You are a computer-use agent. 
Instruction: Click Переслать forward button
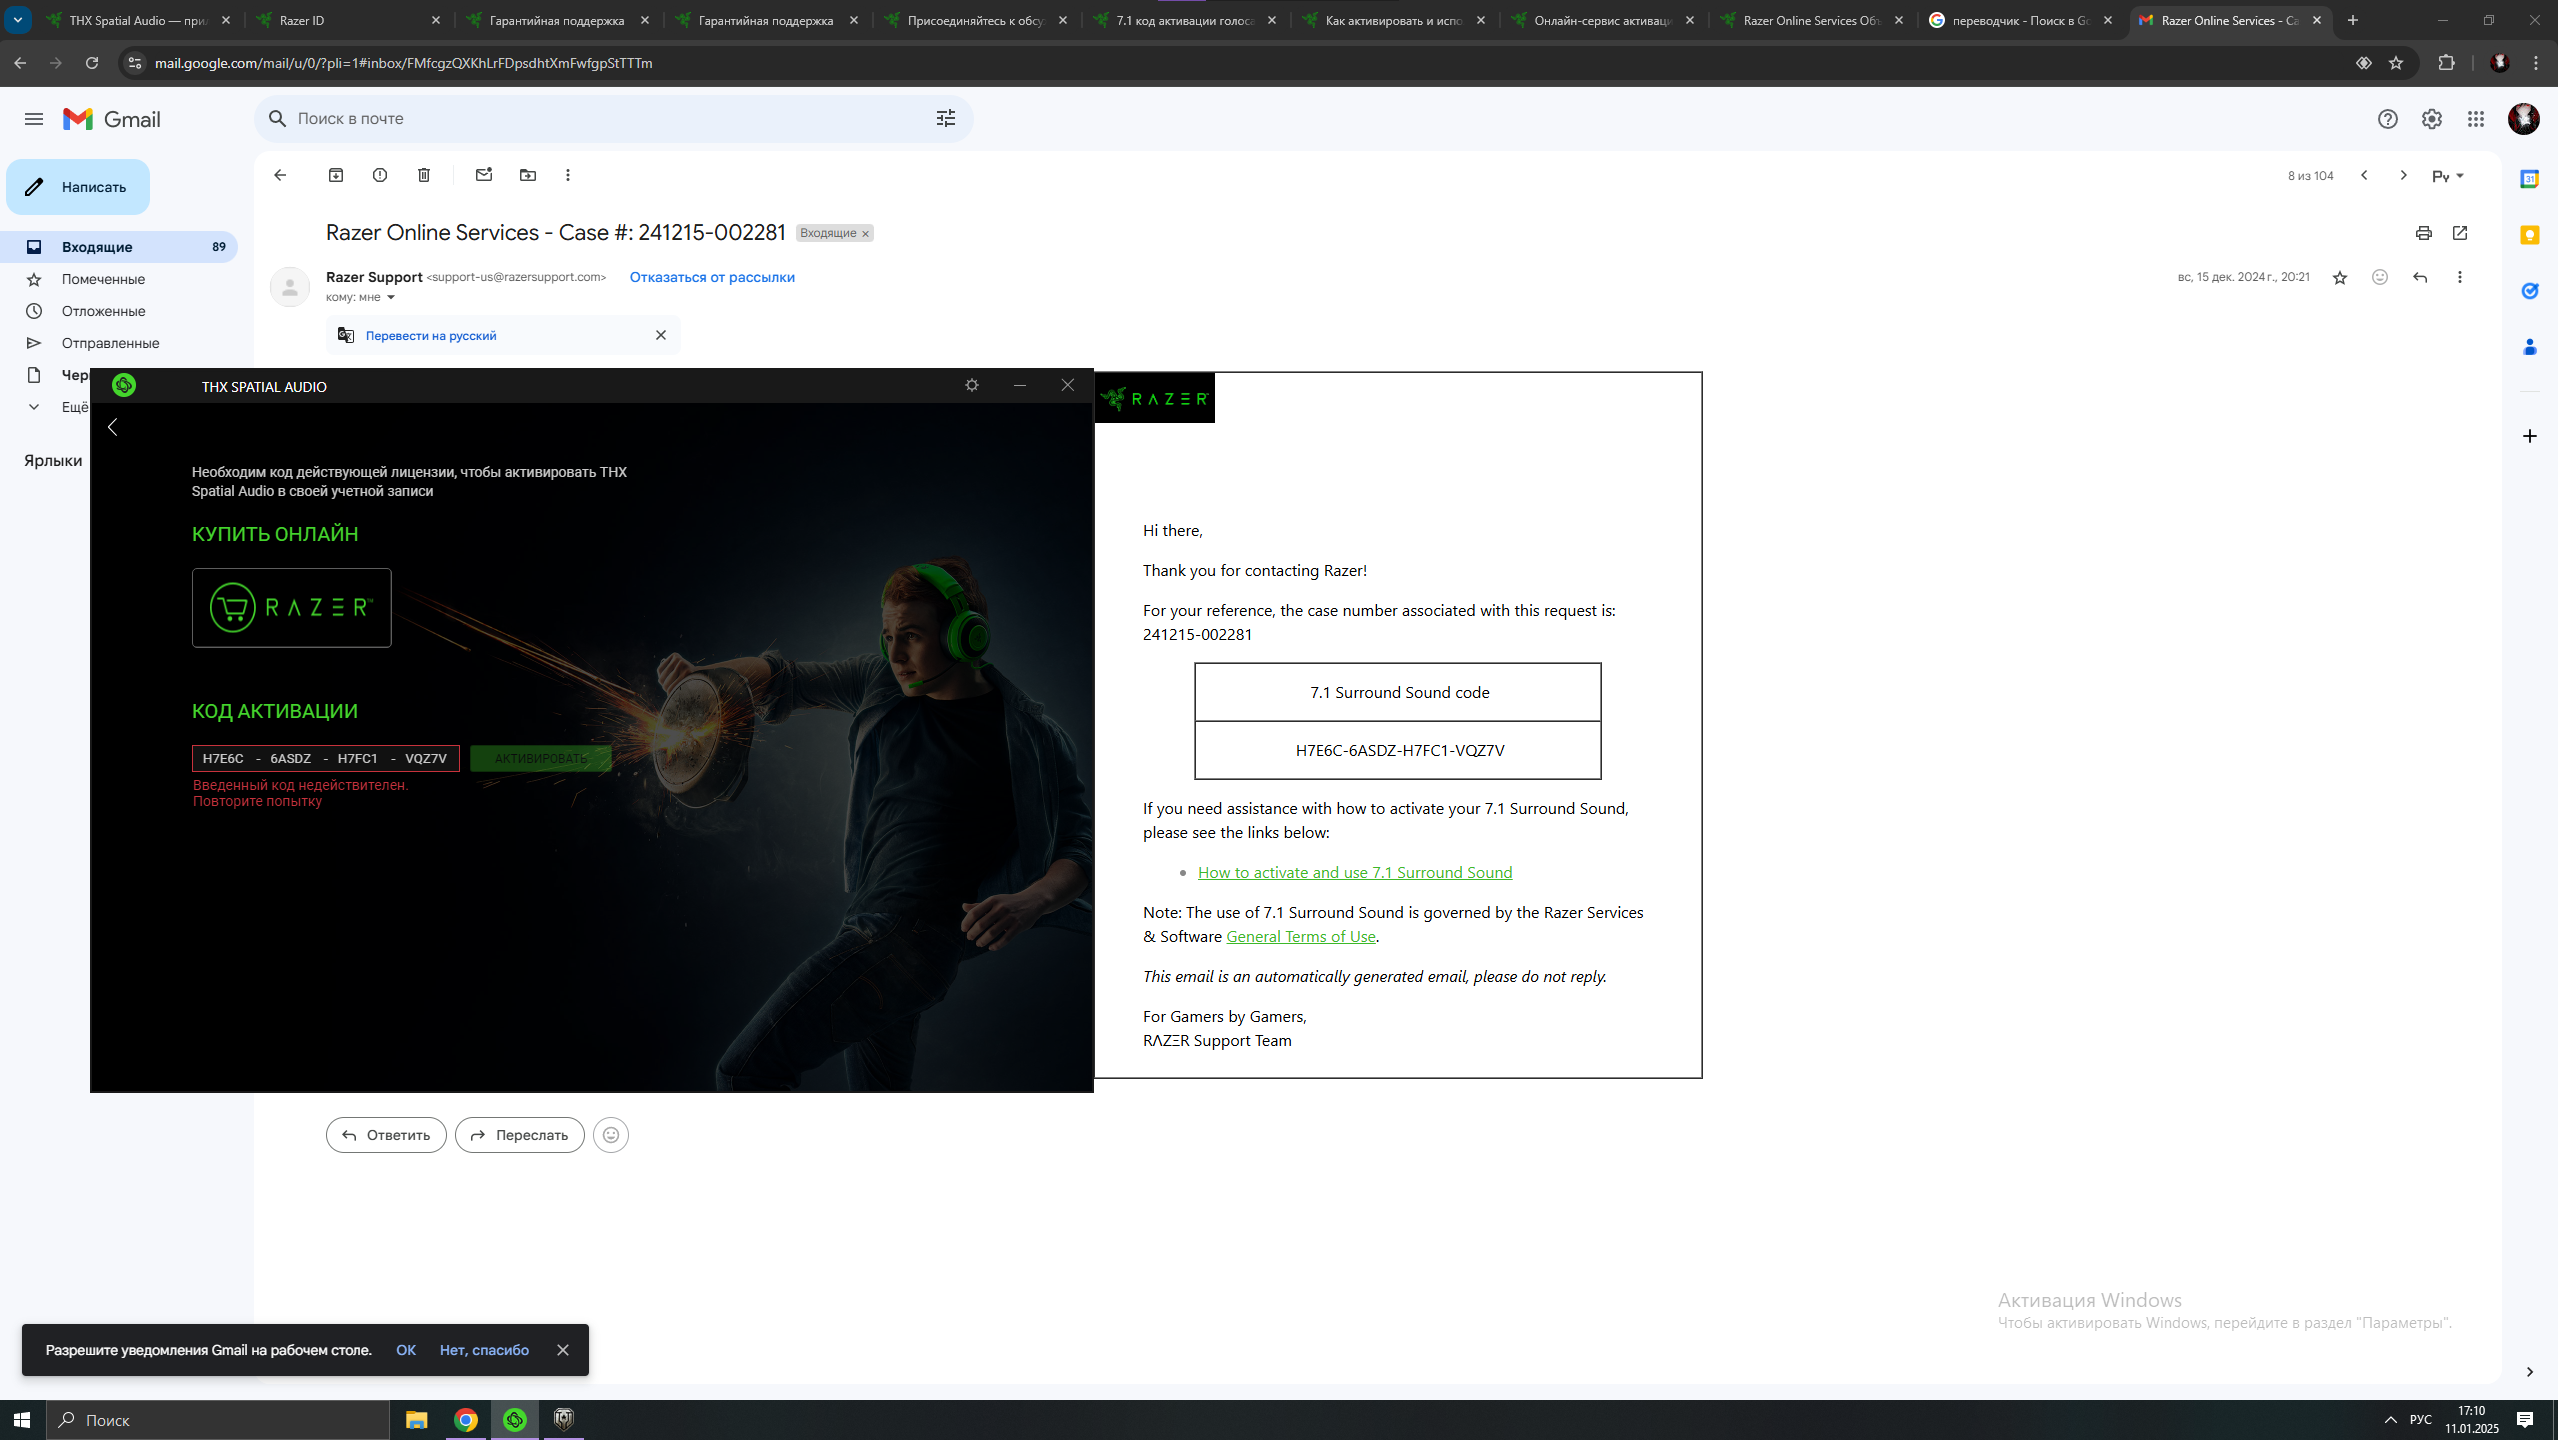coord(520,1135)
